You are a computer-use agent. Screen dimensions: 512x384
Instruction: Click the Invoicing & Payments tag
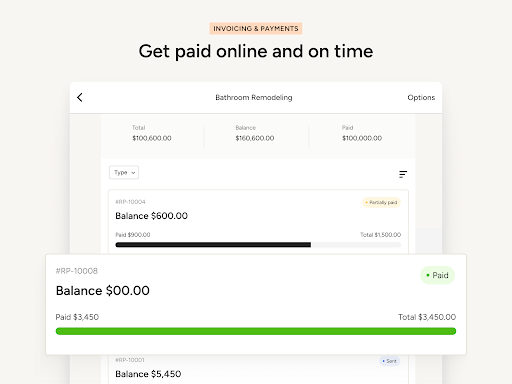(256, 29)
